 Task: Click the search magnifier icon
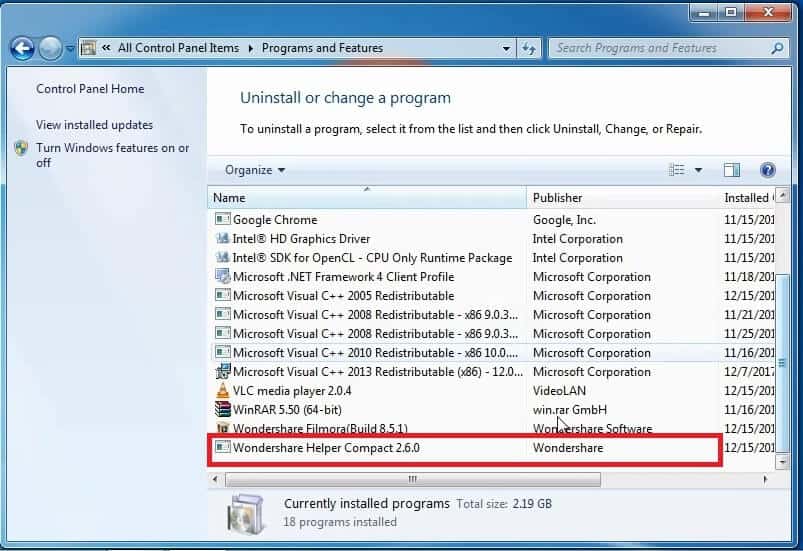coord(777,48)
